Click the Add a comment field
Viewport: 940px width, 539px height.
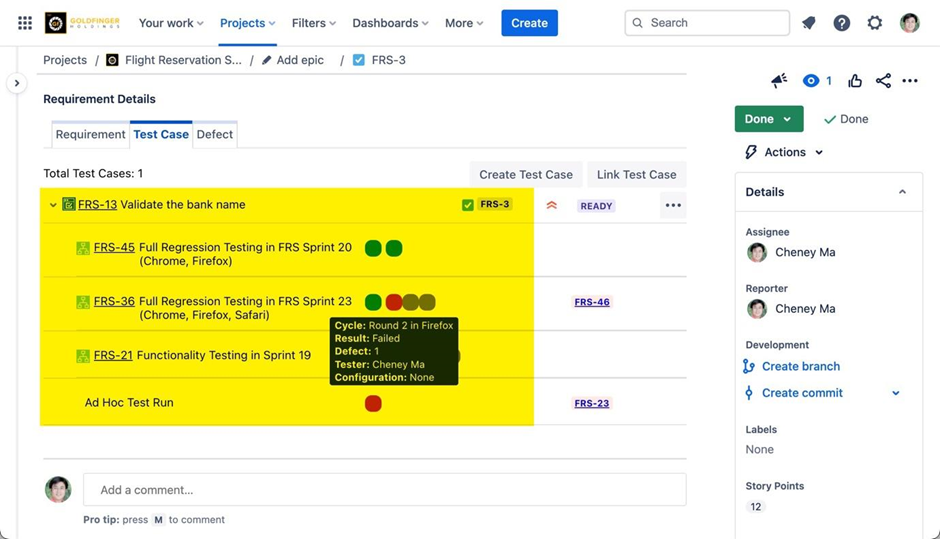(384, 490)
